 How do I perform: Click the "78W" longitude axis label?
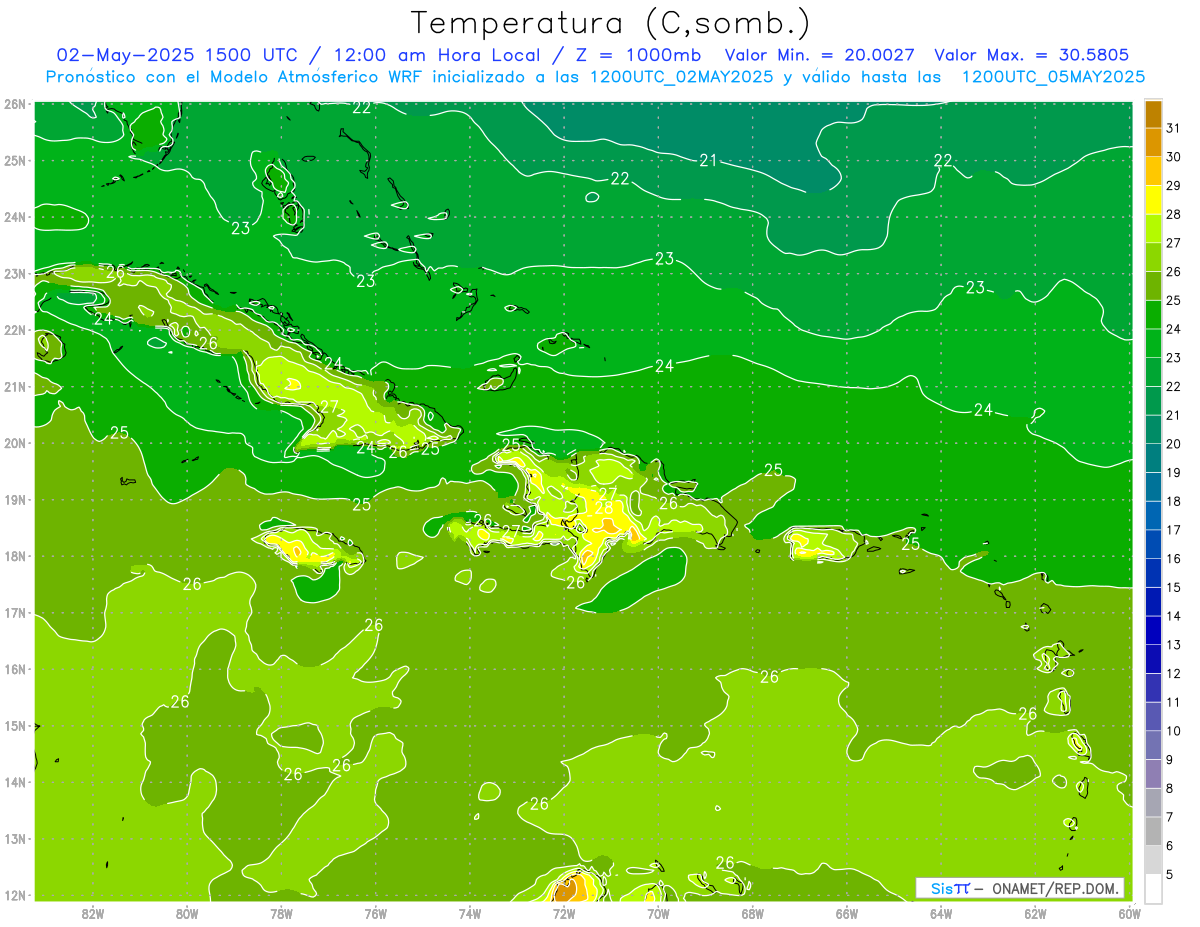(281, 912)
